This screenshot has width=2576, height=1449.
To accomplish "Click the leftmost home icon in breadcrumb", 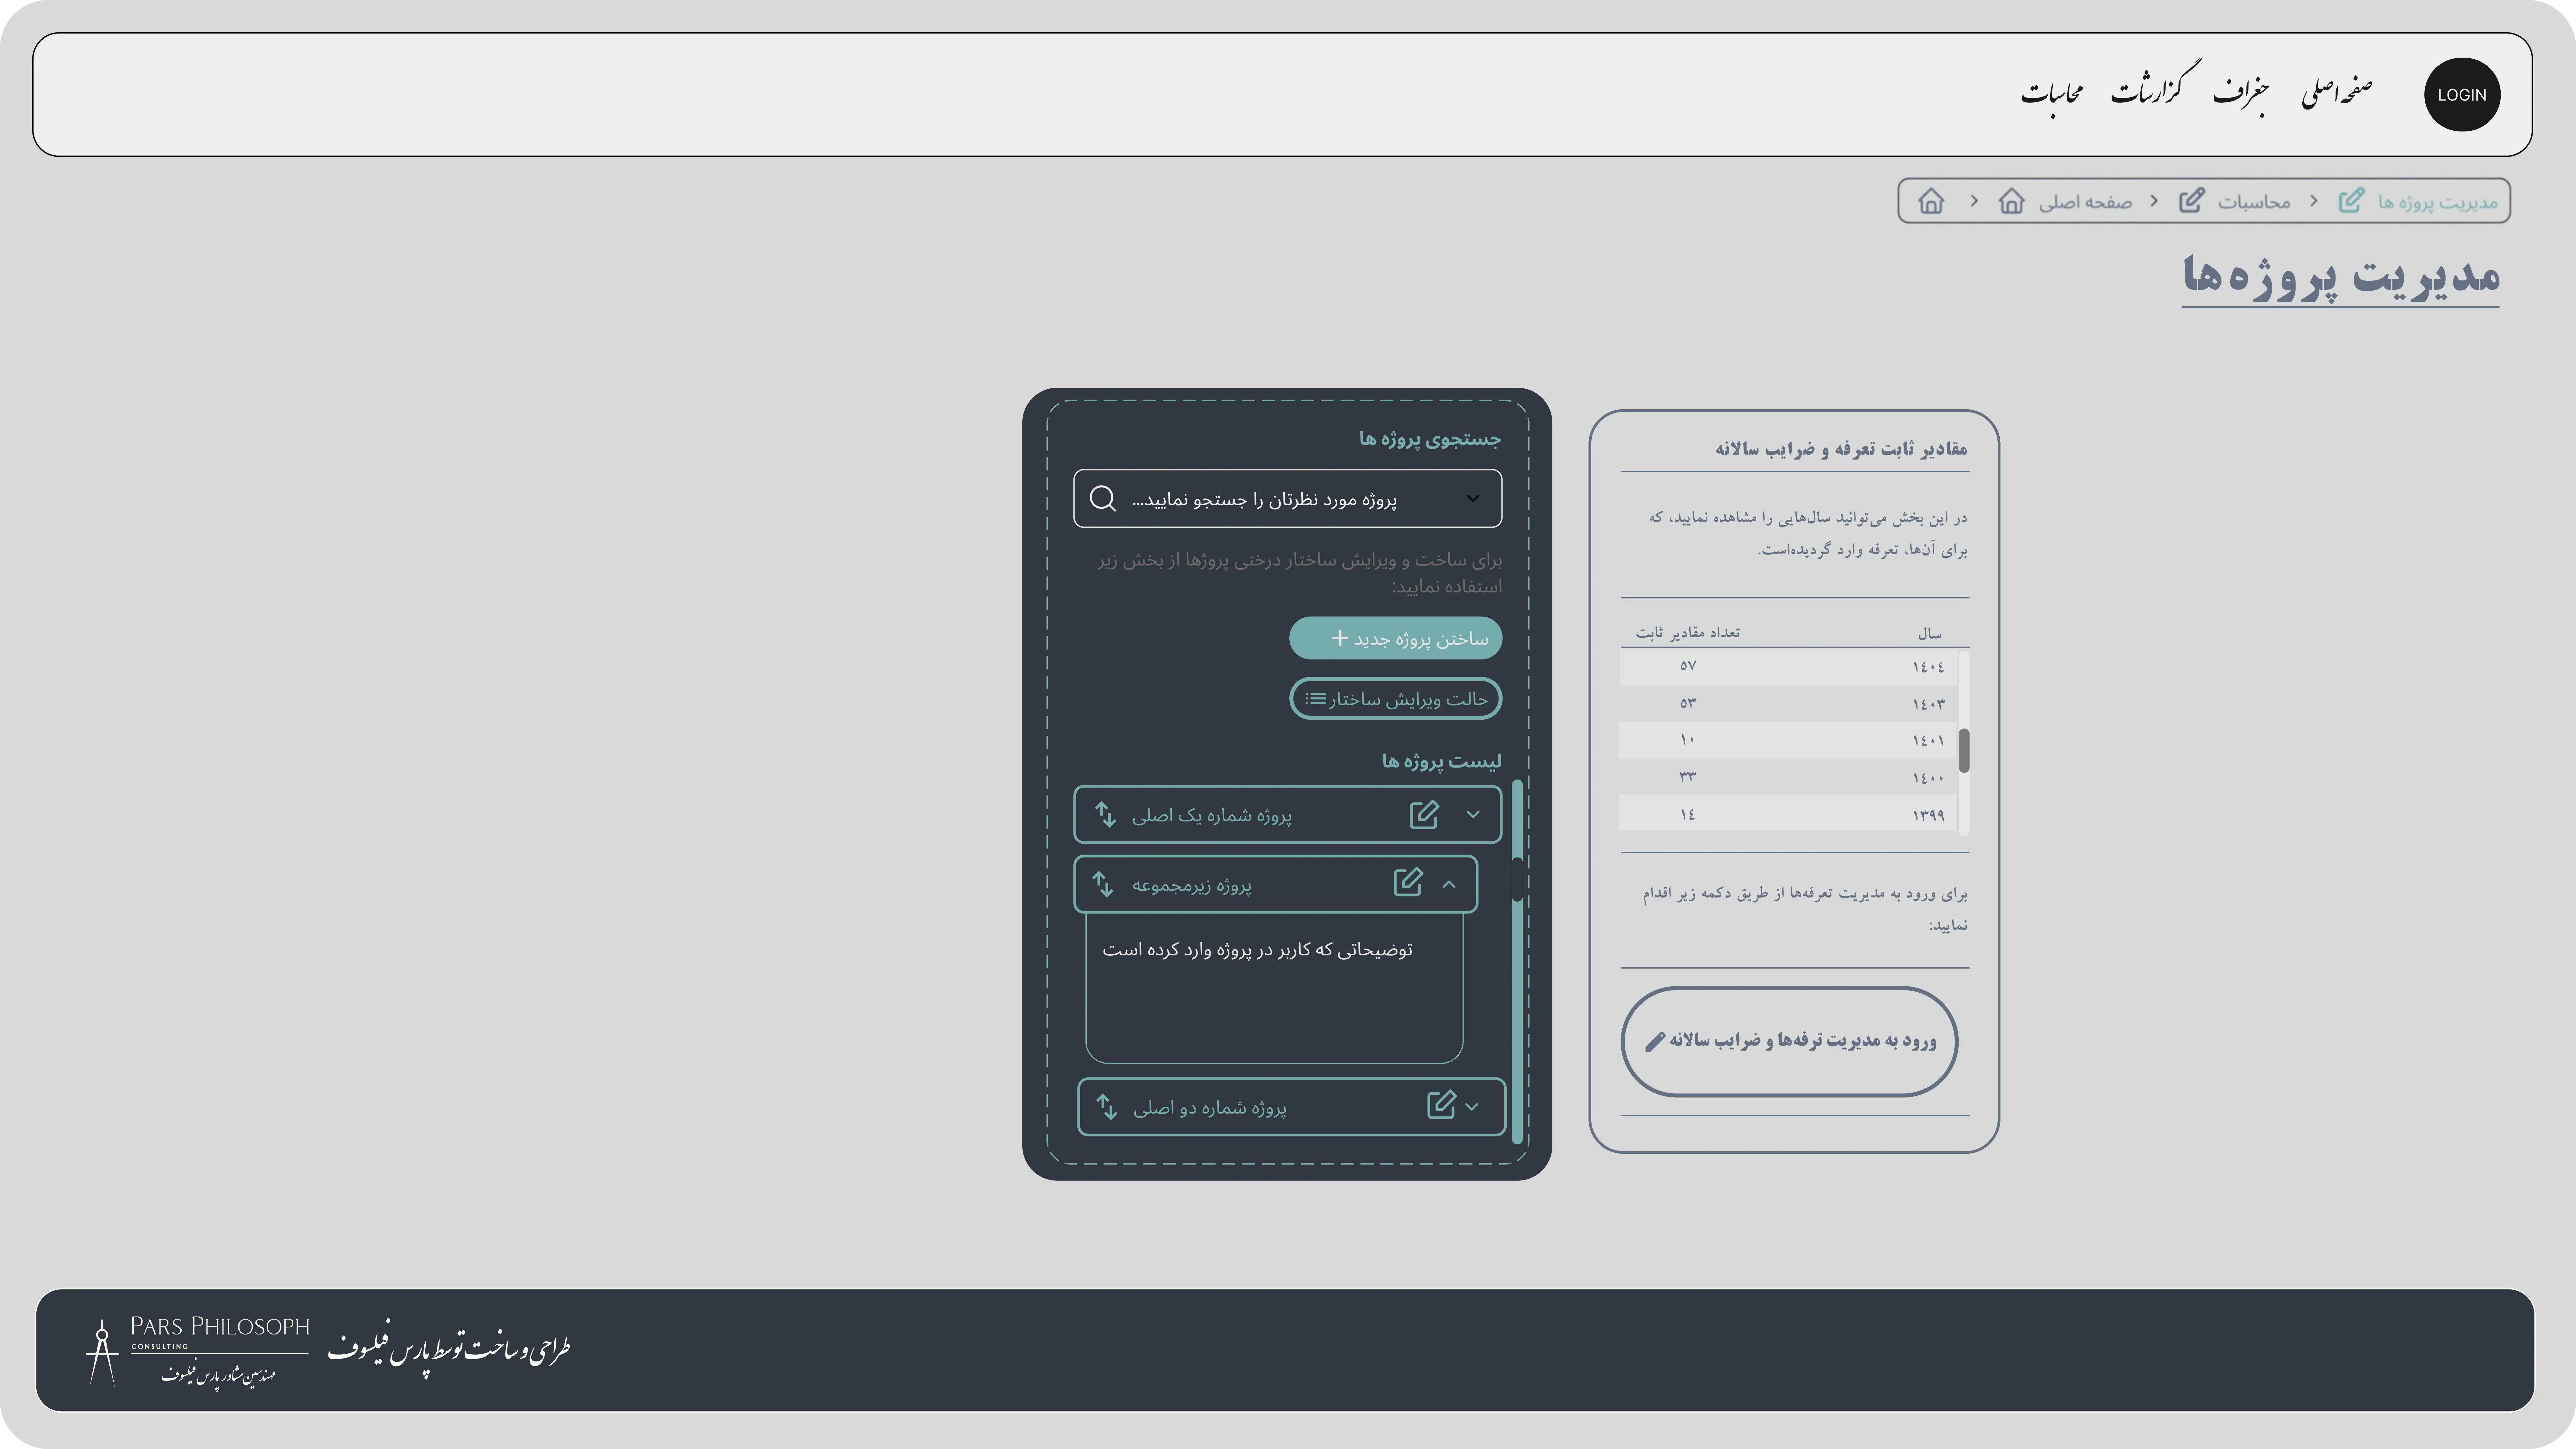I will click(1931, 201).
